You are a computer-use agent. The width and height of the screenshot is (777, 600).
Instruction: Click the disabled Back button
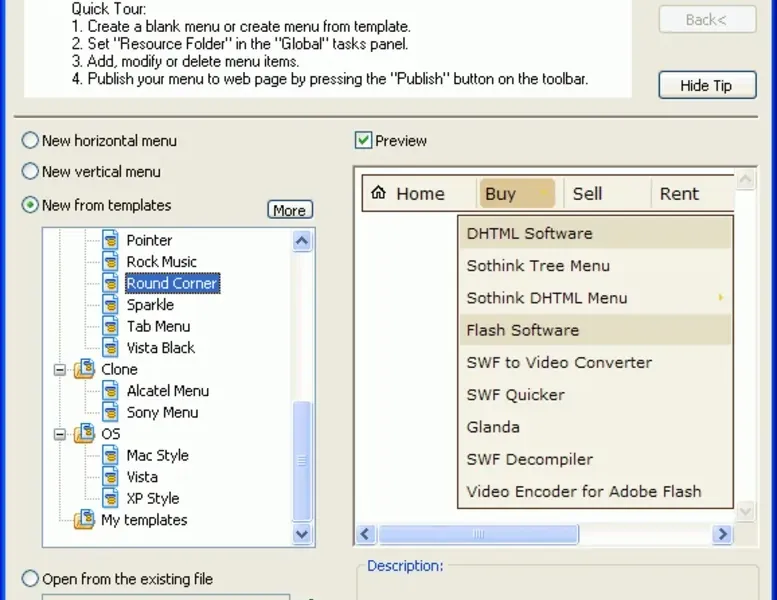pyautogui.click(x=707, y=19)
